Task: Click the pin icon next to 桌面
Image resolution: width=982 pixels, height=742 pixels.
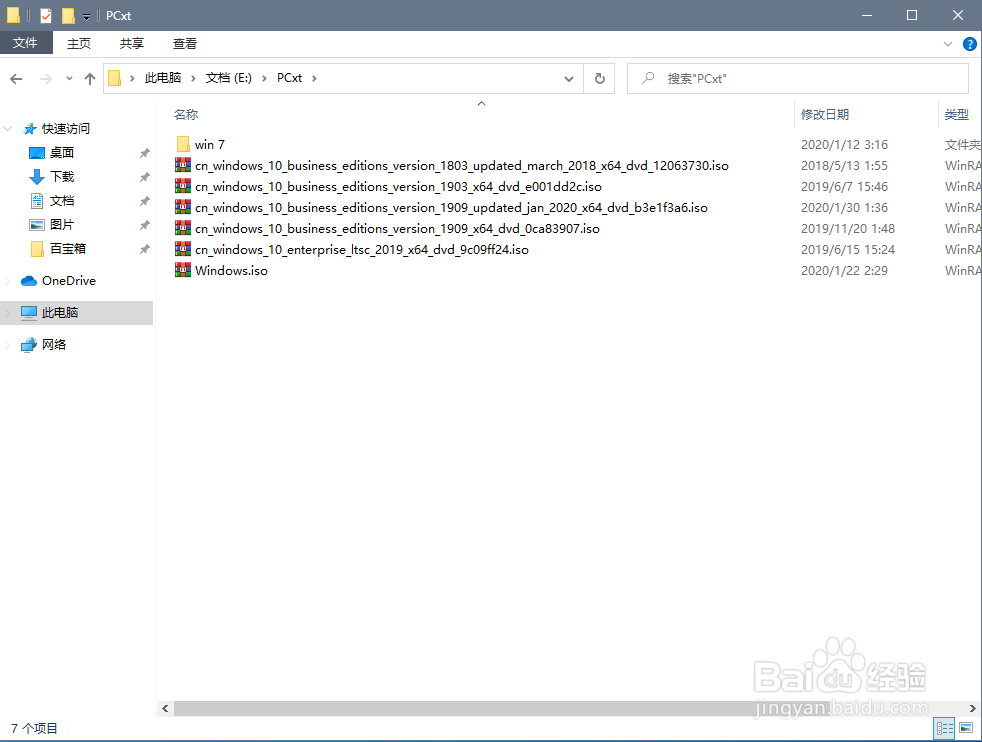Action: pos(145,153)
